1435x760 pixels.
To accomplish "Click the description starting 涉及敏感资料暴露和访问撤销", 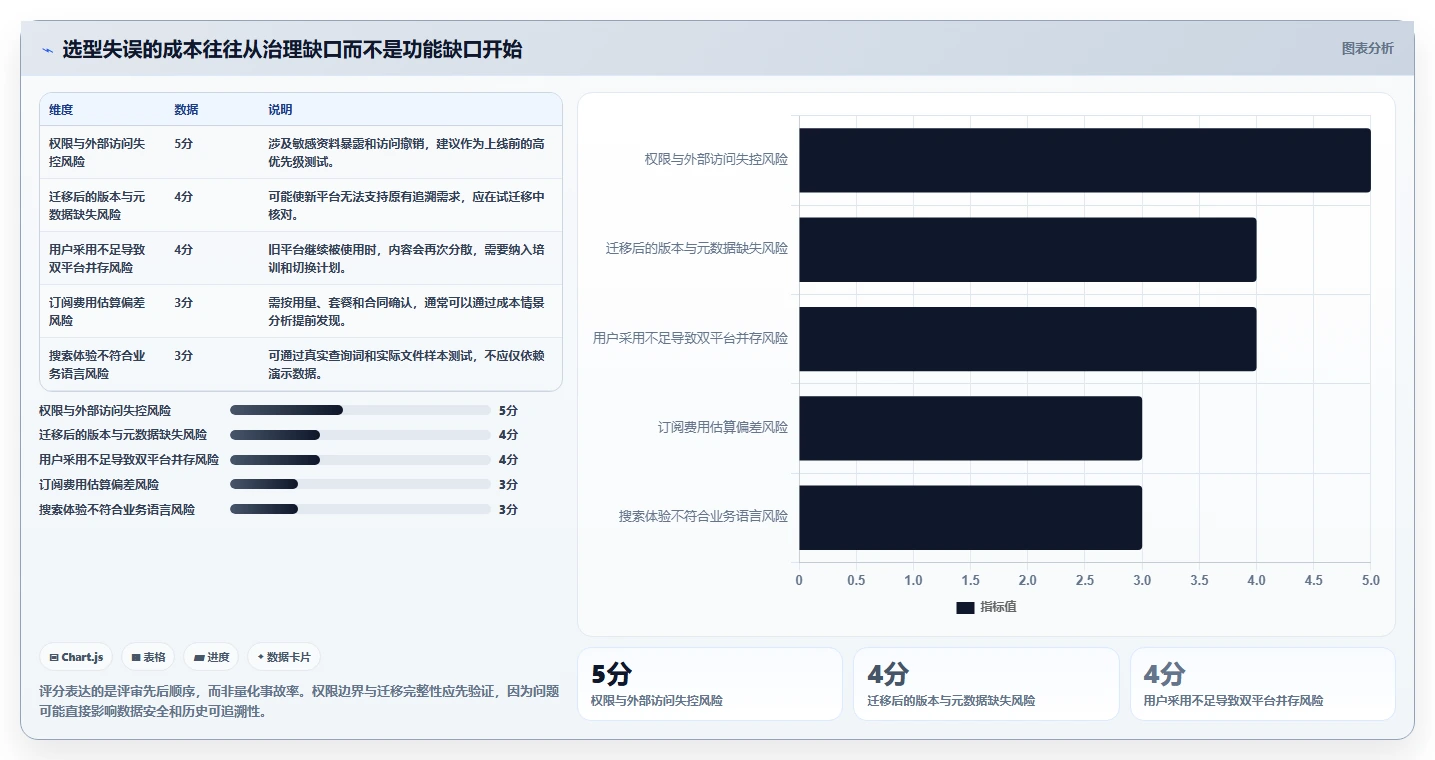I will pos(406,152).
